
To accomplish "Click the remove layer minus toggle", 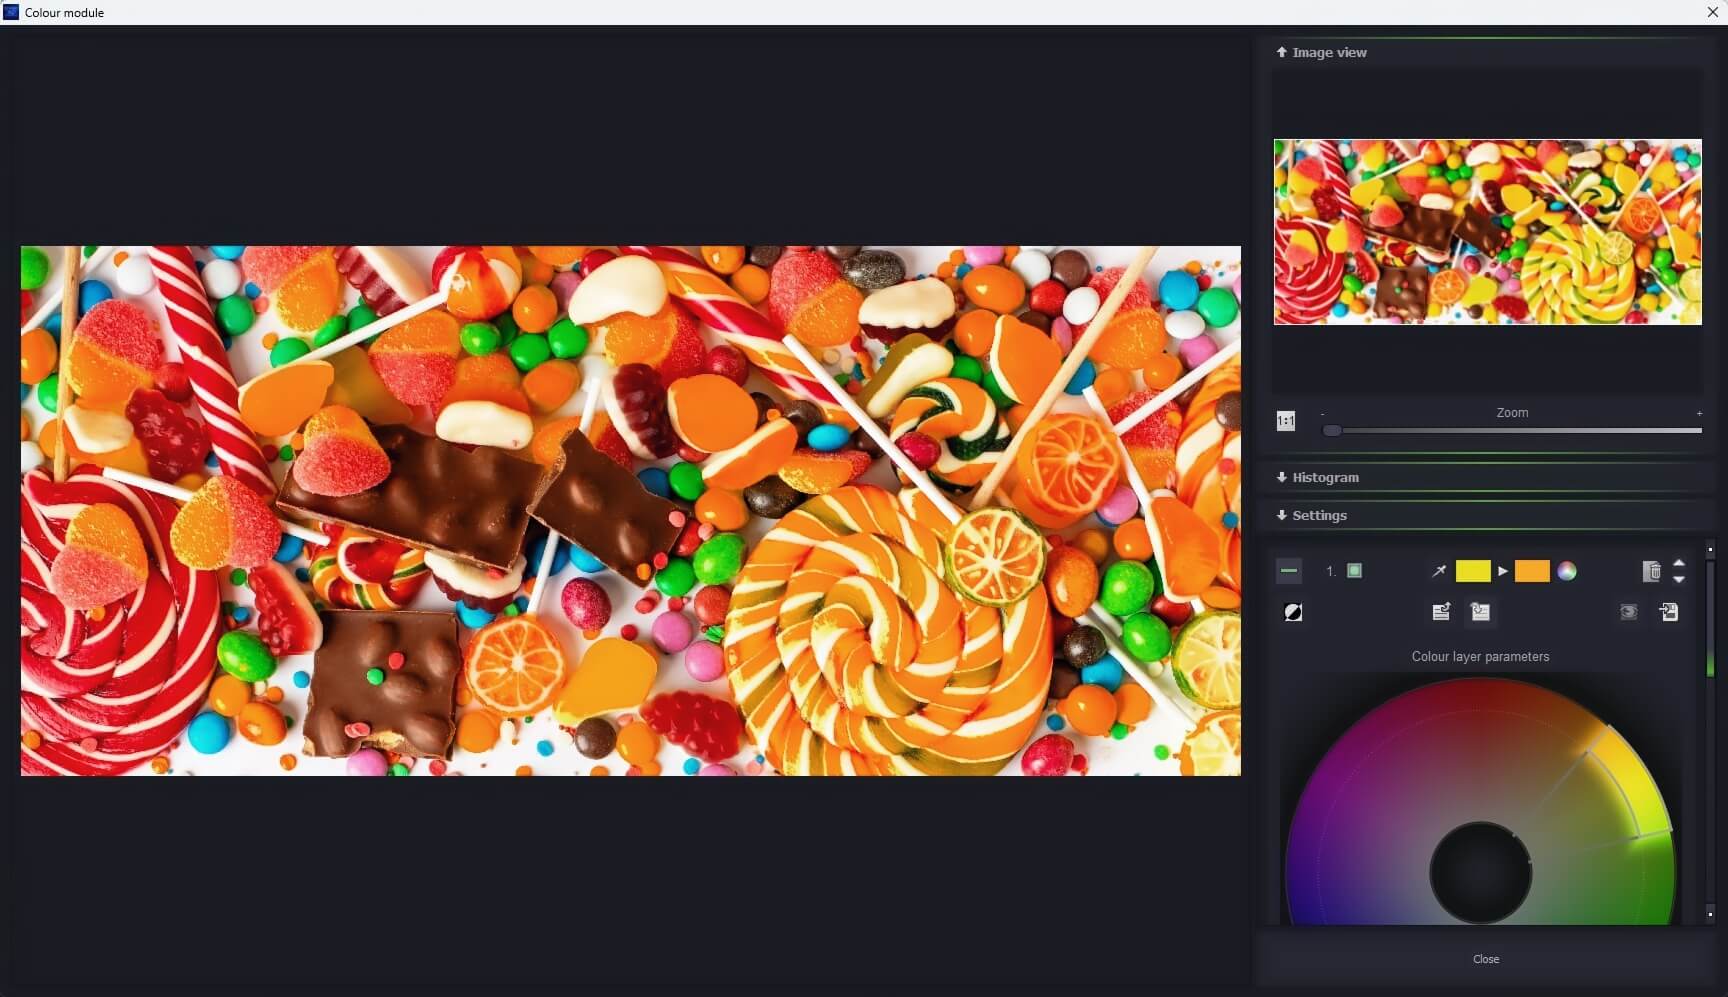I will tap(1288, 570).
